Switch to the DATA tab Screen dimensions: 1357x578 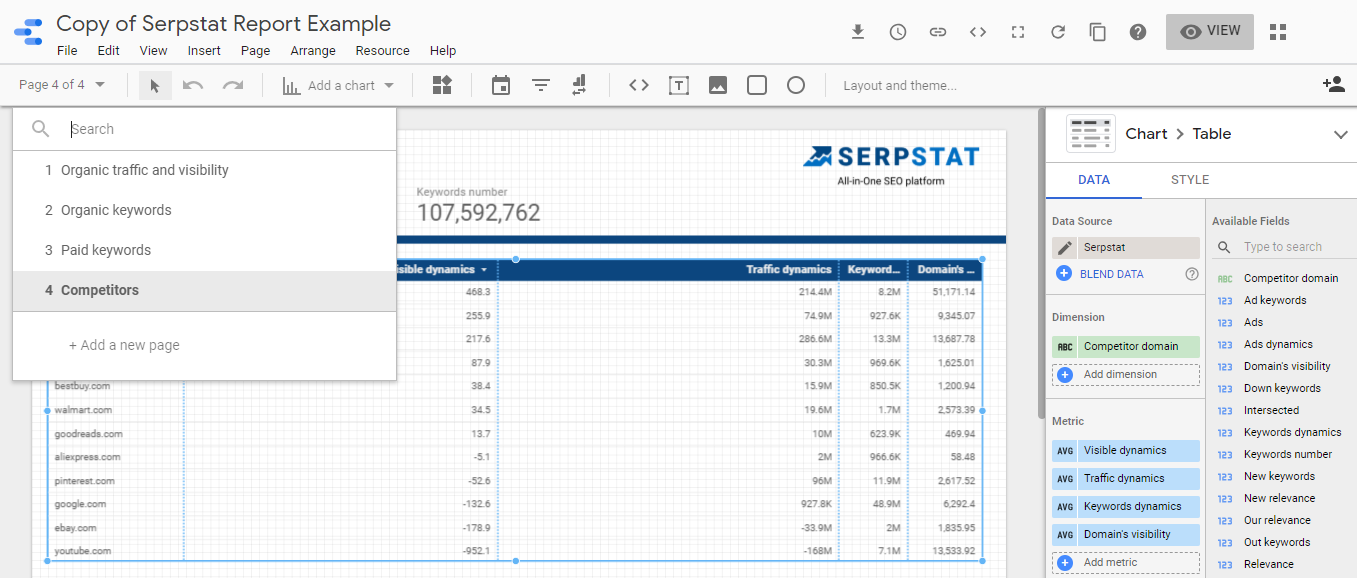pos(1094,180)
